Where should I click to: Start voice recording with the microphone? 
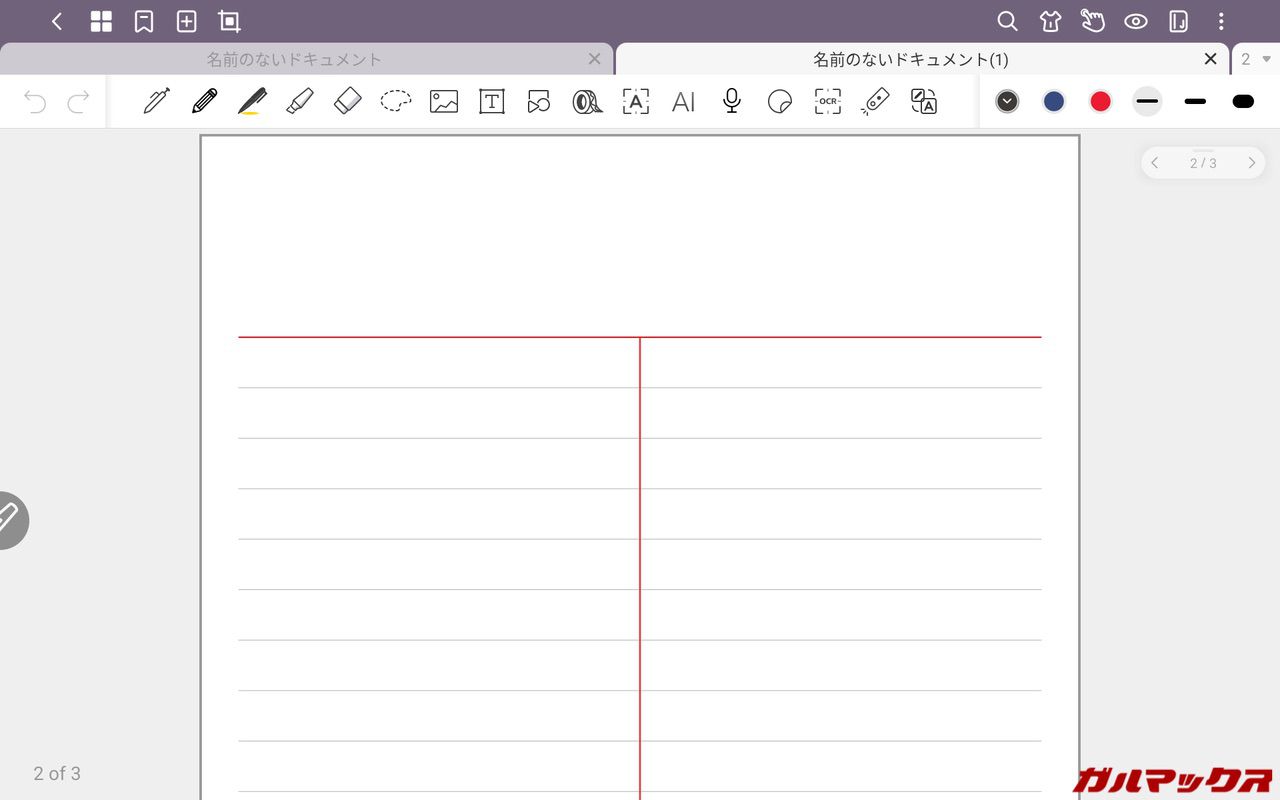tap(732, 101)
